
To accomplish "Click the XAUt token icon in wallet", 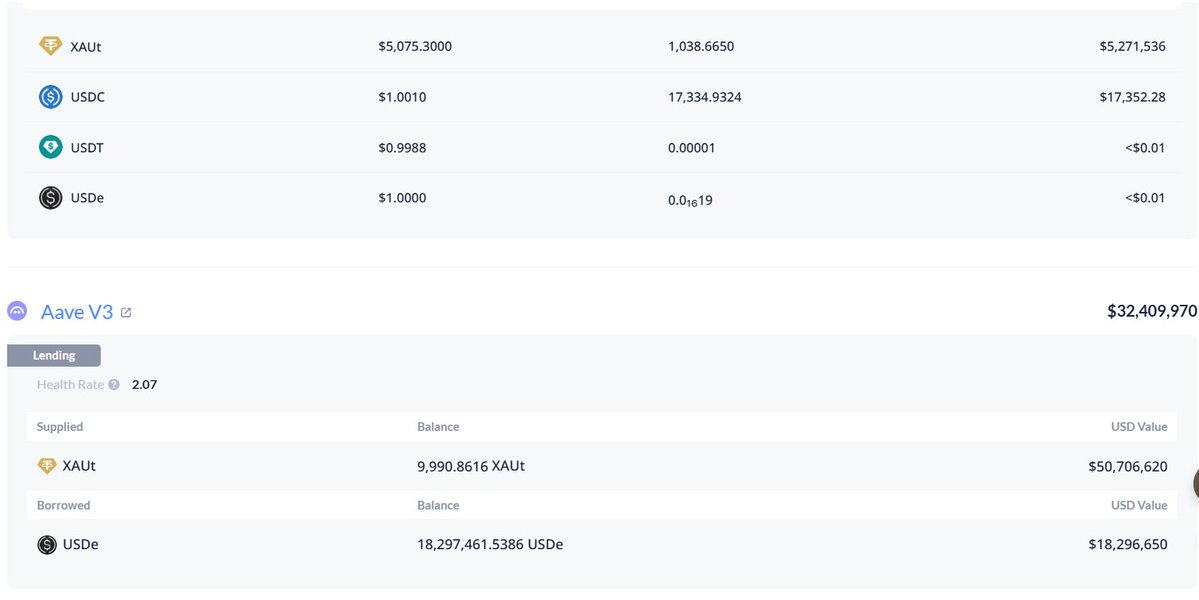I will tap(50, 46).
